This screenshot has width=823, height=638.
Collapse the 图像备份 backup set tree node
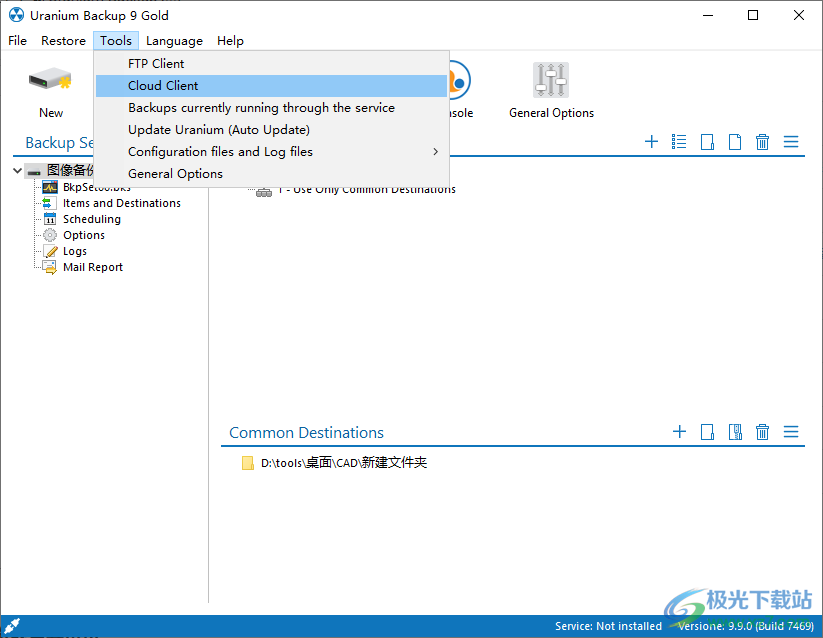[18, 171]
